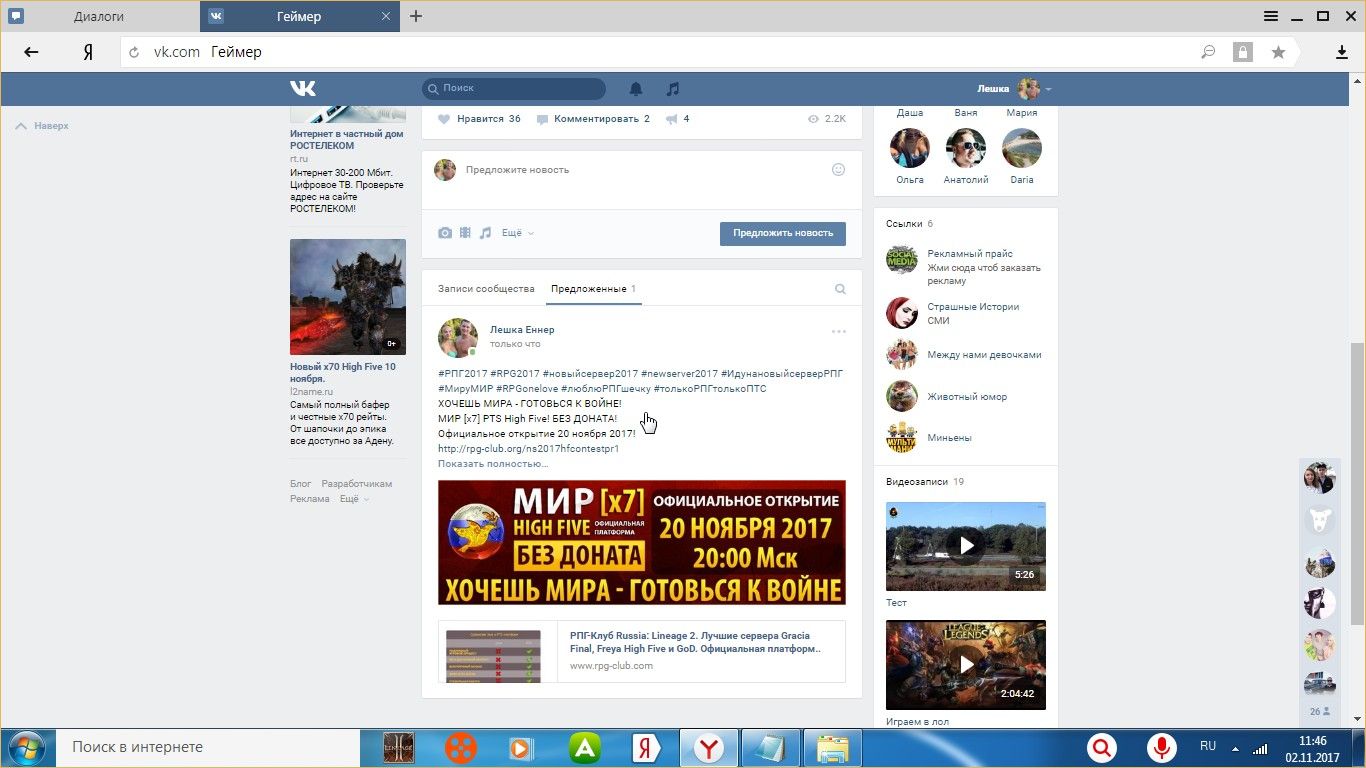Open the Yandex Browser taskbar icon

point(709,748)
